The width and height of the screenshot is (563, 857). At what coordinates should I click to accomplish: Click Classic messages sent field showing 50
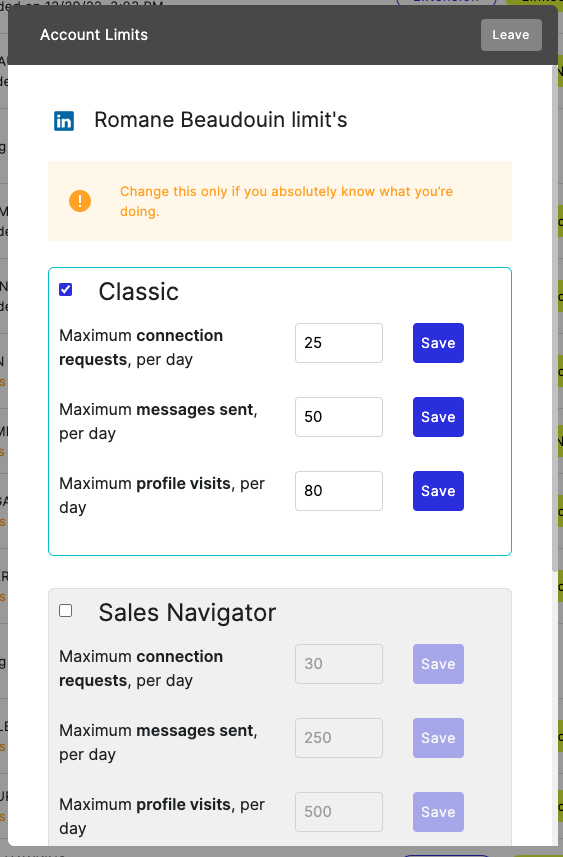339,417
